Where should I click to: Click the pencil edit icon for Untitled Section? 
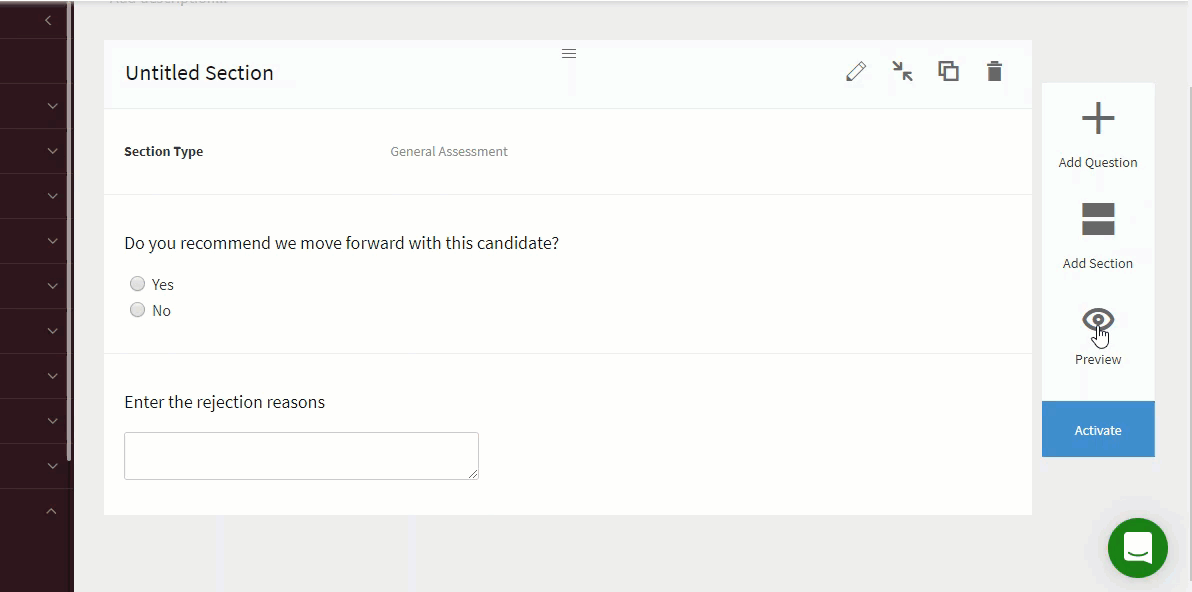(x=856, y=71)
